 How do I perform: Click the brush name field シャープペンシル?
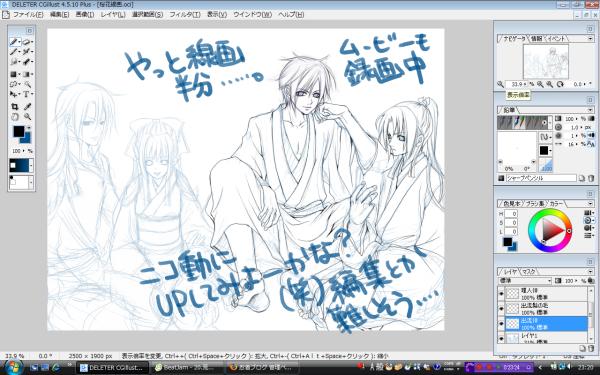541,178
